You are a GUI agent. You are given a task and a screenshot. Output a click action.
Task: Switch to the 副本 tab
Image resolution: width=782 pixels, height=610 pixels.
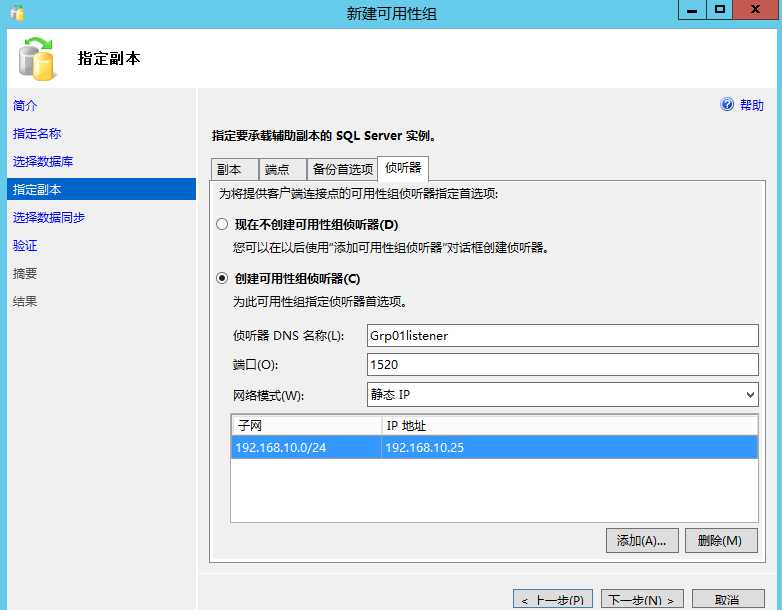tap(234, 170)
